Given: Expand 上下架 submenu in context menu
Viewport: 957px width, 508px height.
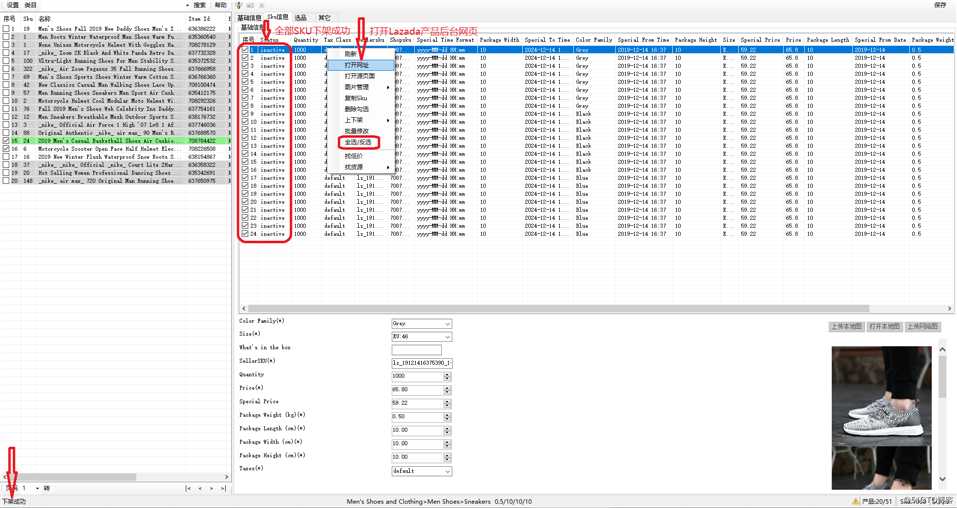Looking at the screenshot, I should 365,121.
